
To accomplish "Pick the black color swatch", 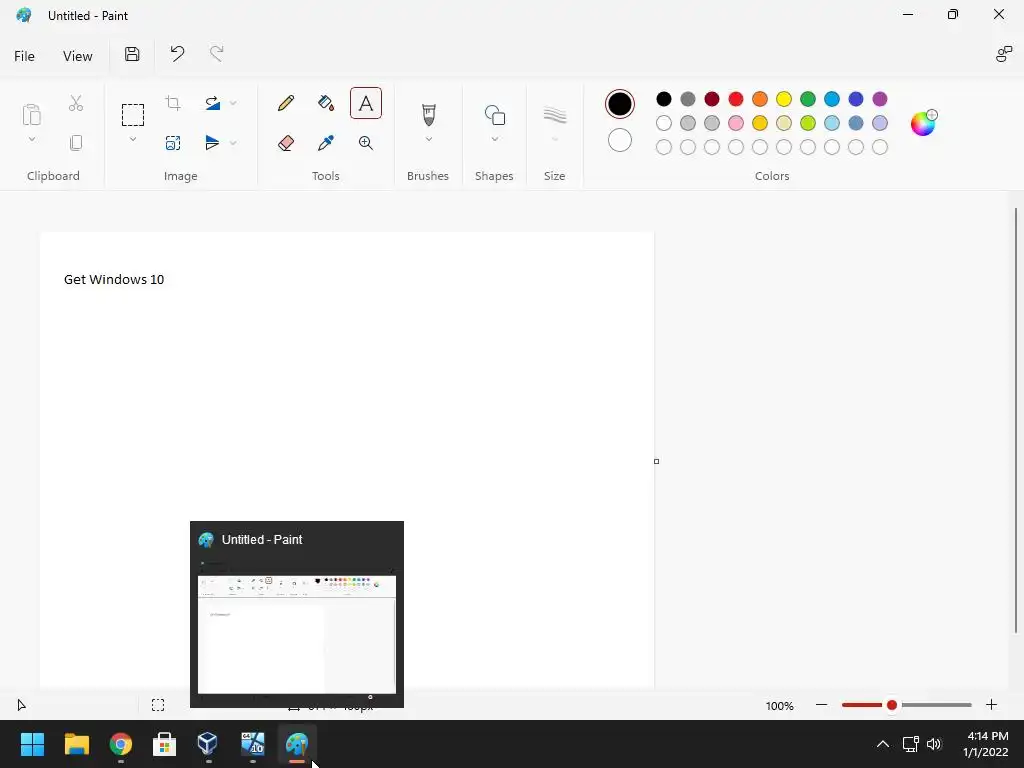I will [664, 99].
